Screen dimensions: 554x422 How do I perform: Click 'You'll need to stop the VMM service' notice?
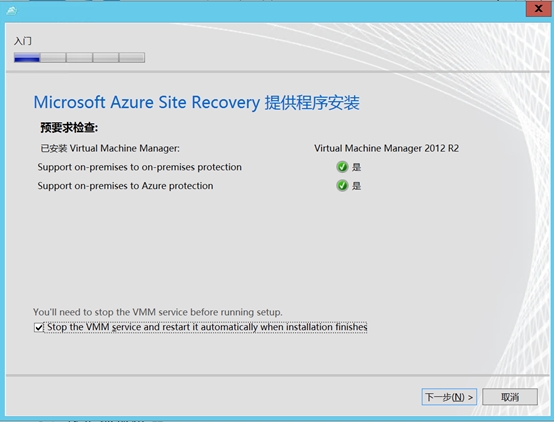point(158,312)
